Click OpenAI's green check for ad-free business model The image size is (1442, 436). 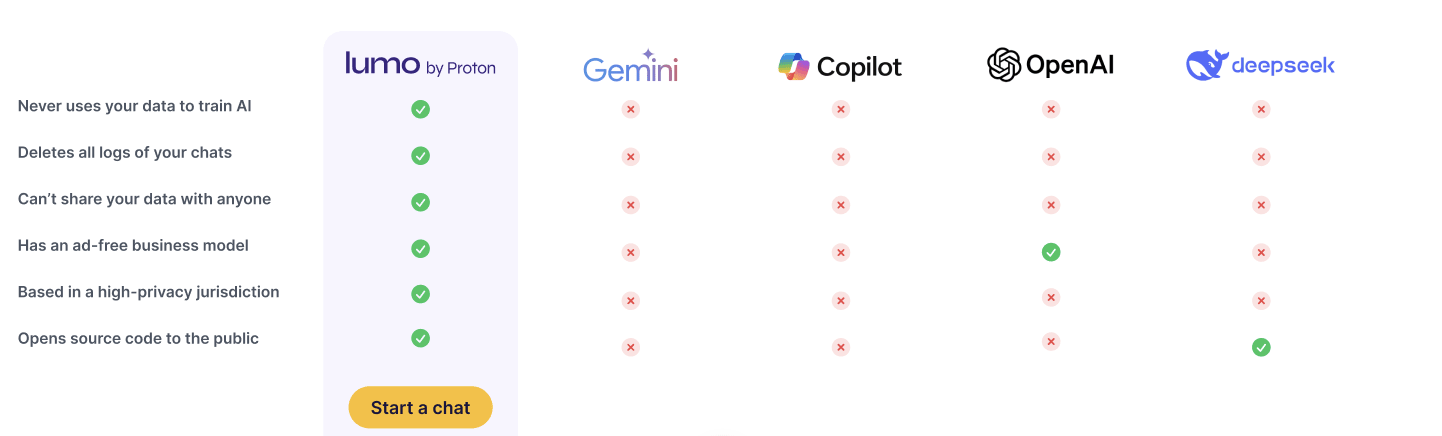(1051, 252)
